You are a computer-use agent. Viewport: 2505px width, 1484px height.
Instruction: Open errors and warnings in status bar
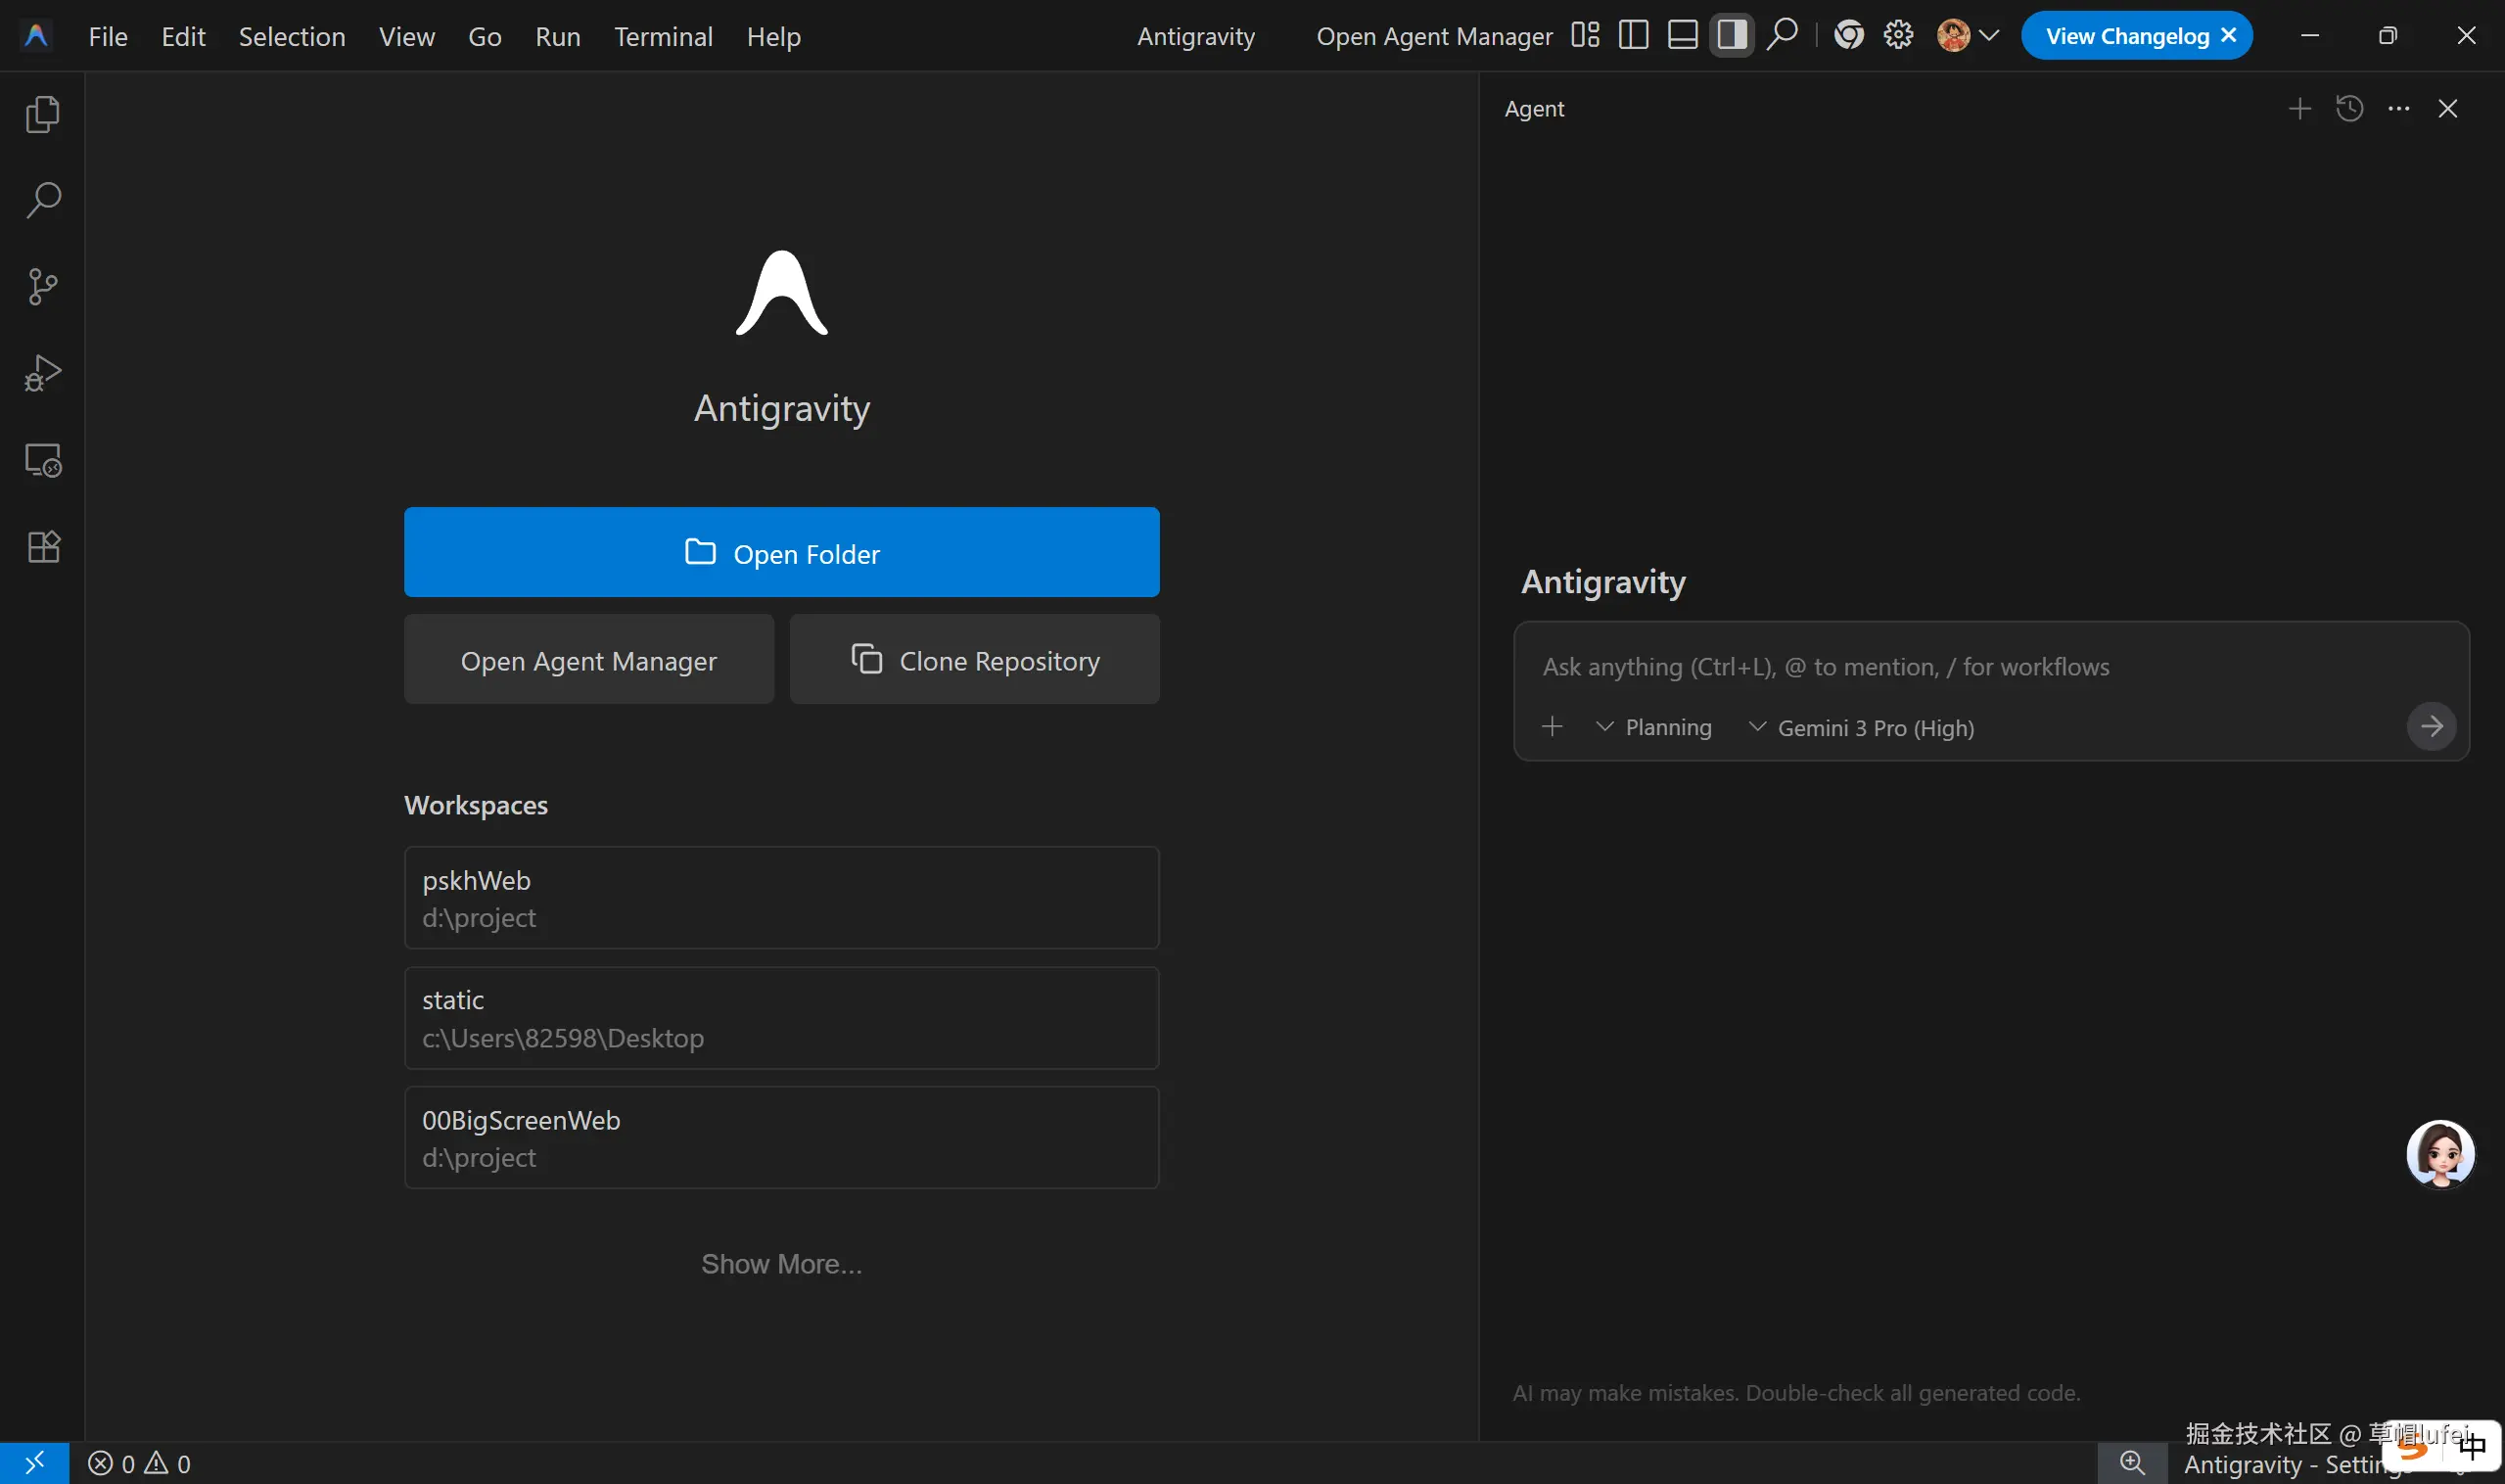point(139,1464)
